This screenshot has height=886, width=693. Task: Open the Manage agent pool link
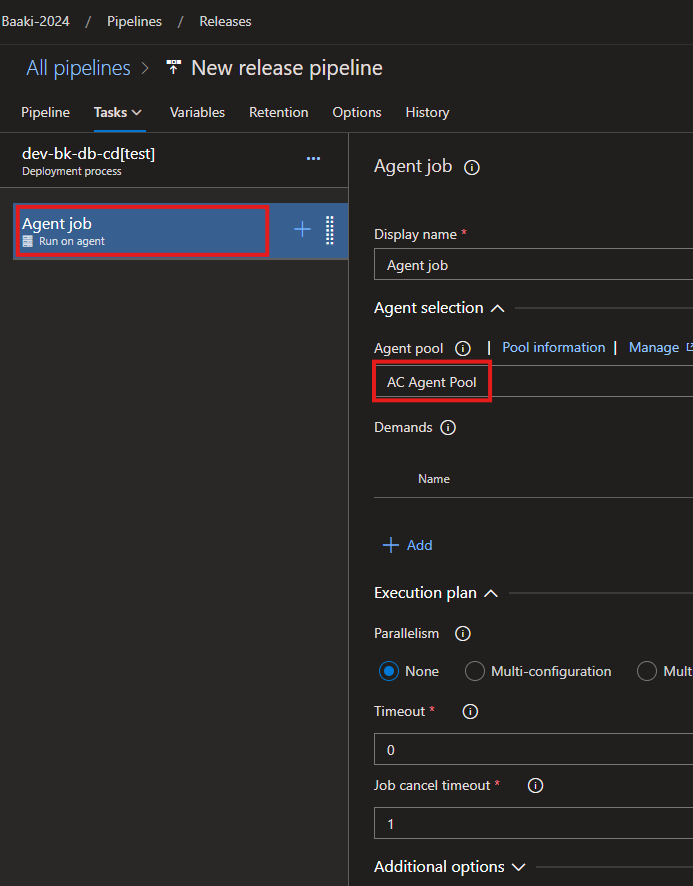[654, 347]
